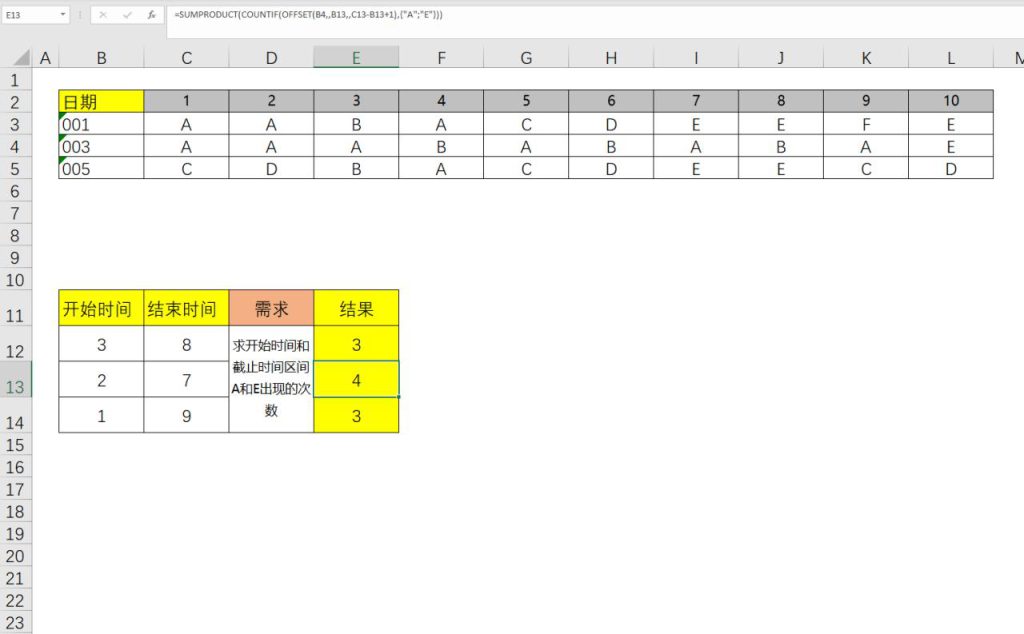Click start time cell with value 2

tap(101, 379)
